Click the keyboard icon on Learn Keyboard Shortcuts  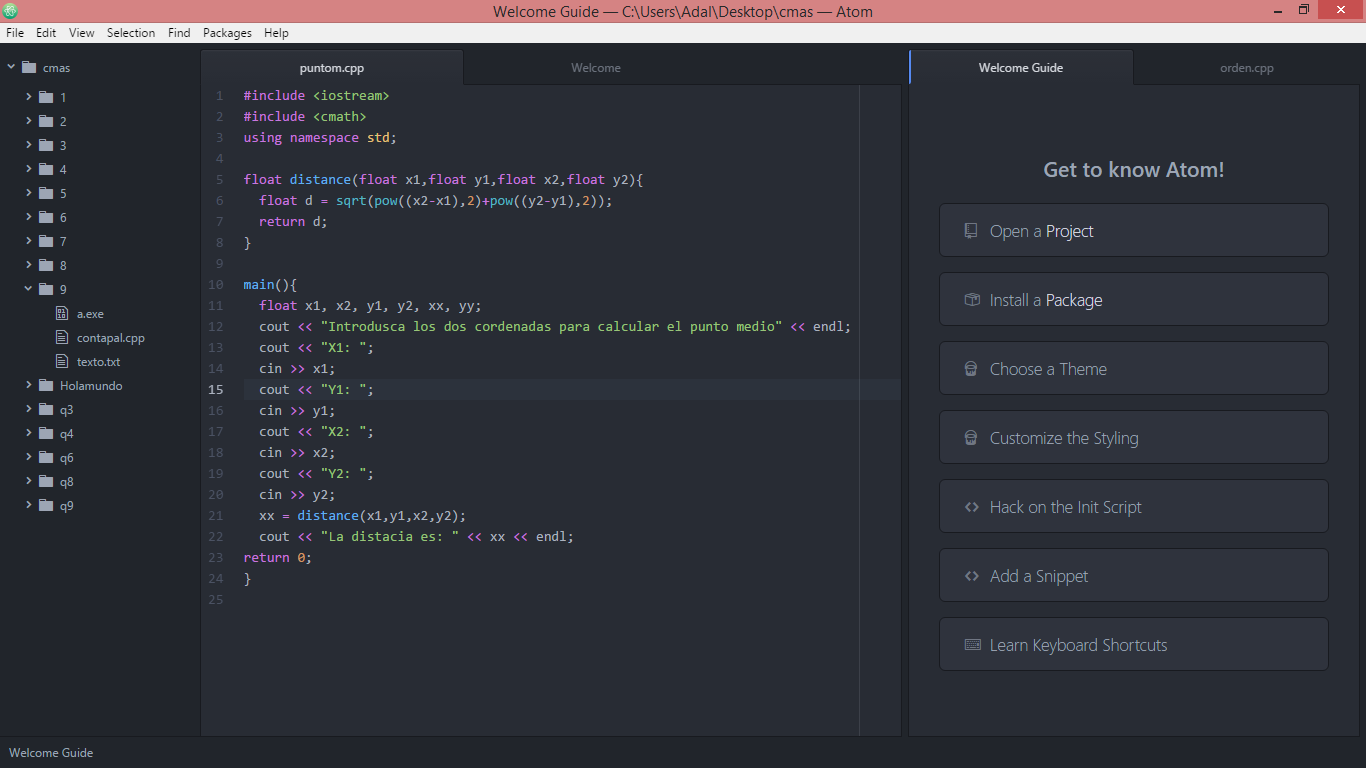(972, 645)
